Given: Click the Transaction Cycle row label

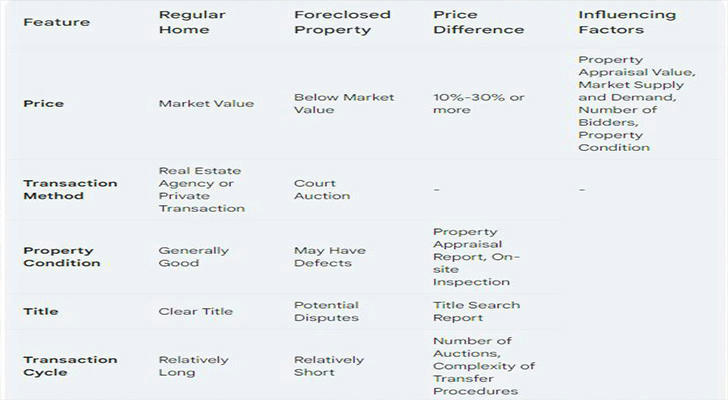Looking at the screenshot, I should tap(70, 366).
